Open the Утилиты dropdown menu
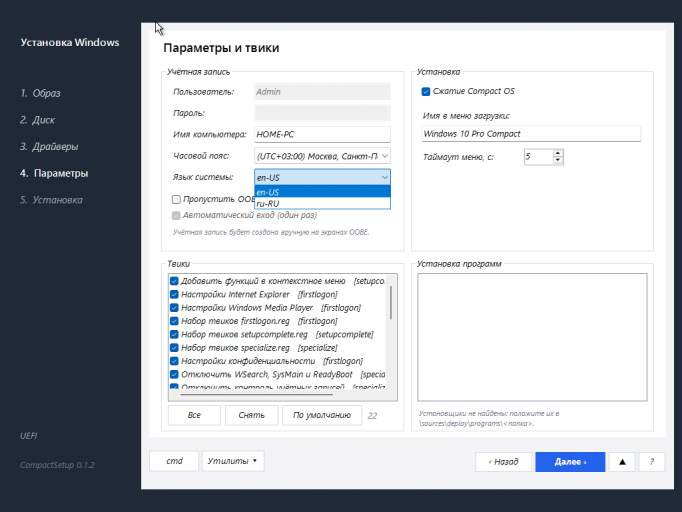The width and height of the screenshot is (682, 512). (x=233, y=461)
